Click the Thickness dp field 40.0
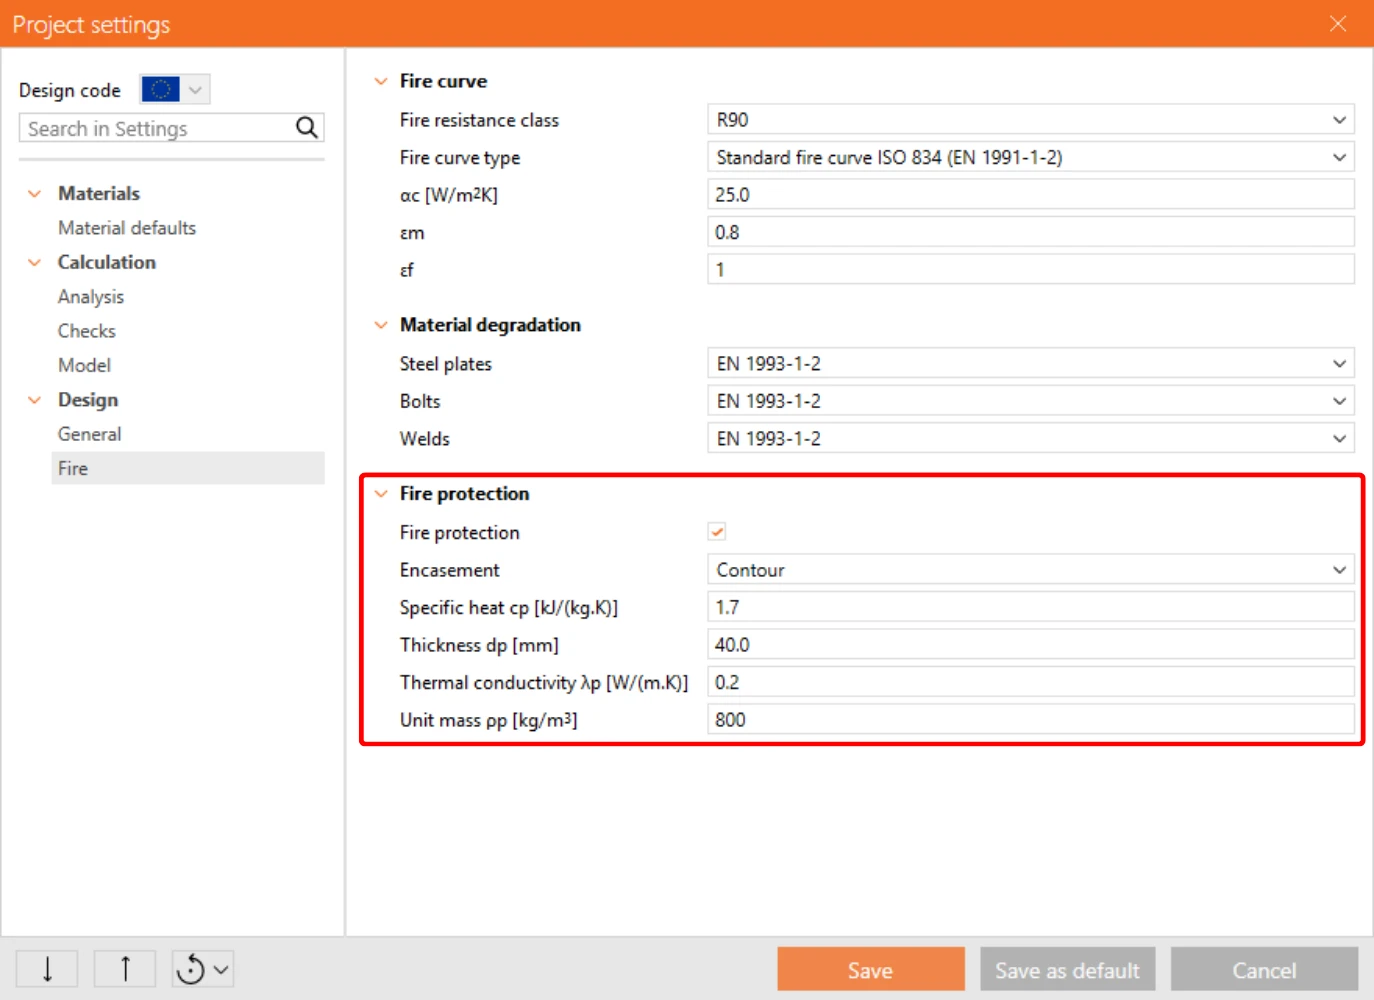Image resolution: width=1374 pixels, height=1000 pixels. click(1031, 644)
